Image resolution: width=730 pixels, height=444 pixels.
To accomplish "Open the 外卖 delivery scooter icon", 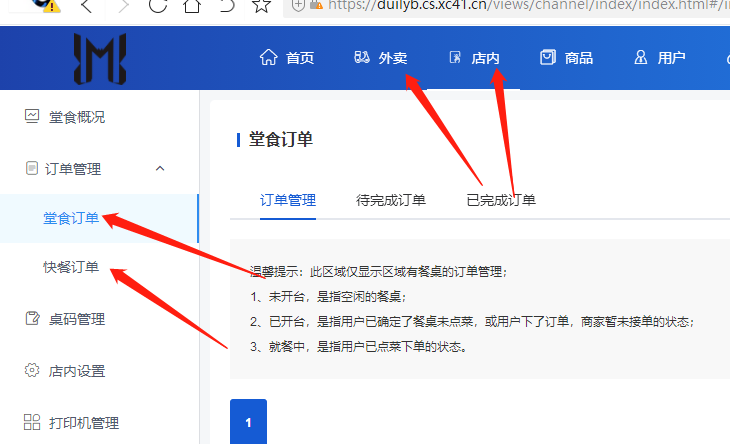I will click(x=362, y=58).
